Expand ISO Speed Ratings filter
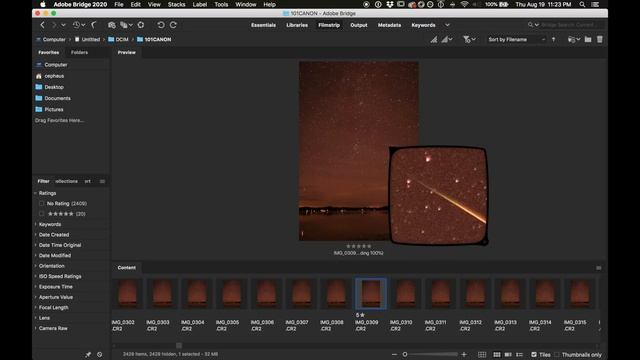The image size is (640, 360). [36, 276]
